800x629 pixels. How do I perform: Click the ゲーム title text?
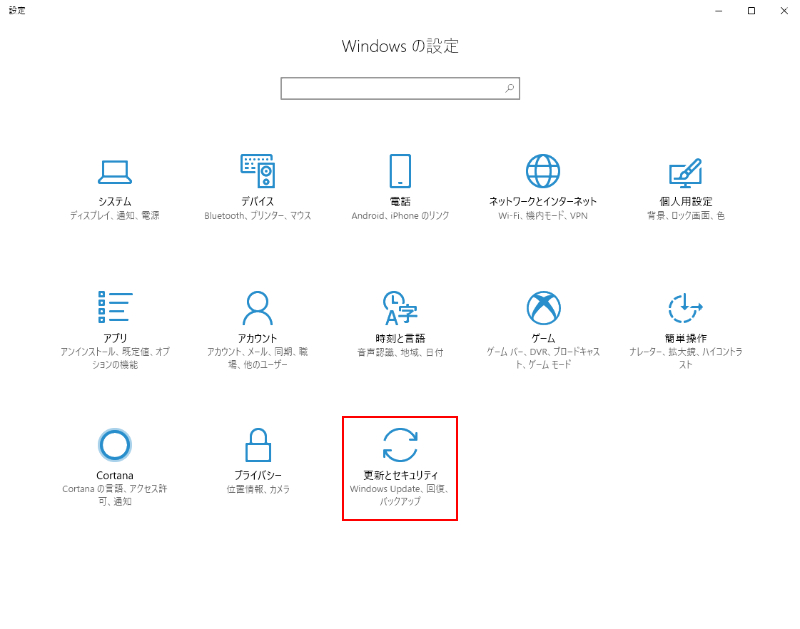tap(543, 338)
